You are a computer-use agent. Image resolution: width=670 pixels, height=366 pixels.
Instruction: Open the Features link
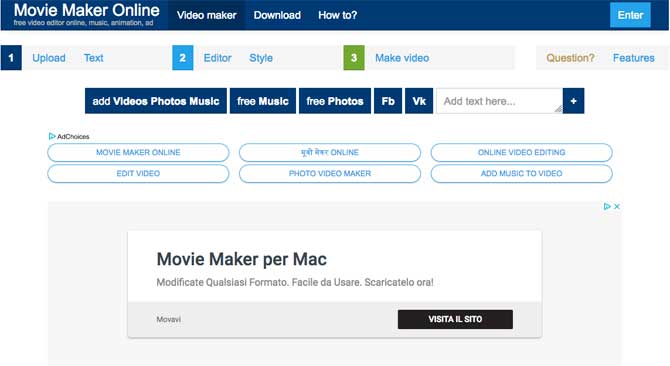633,58
